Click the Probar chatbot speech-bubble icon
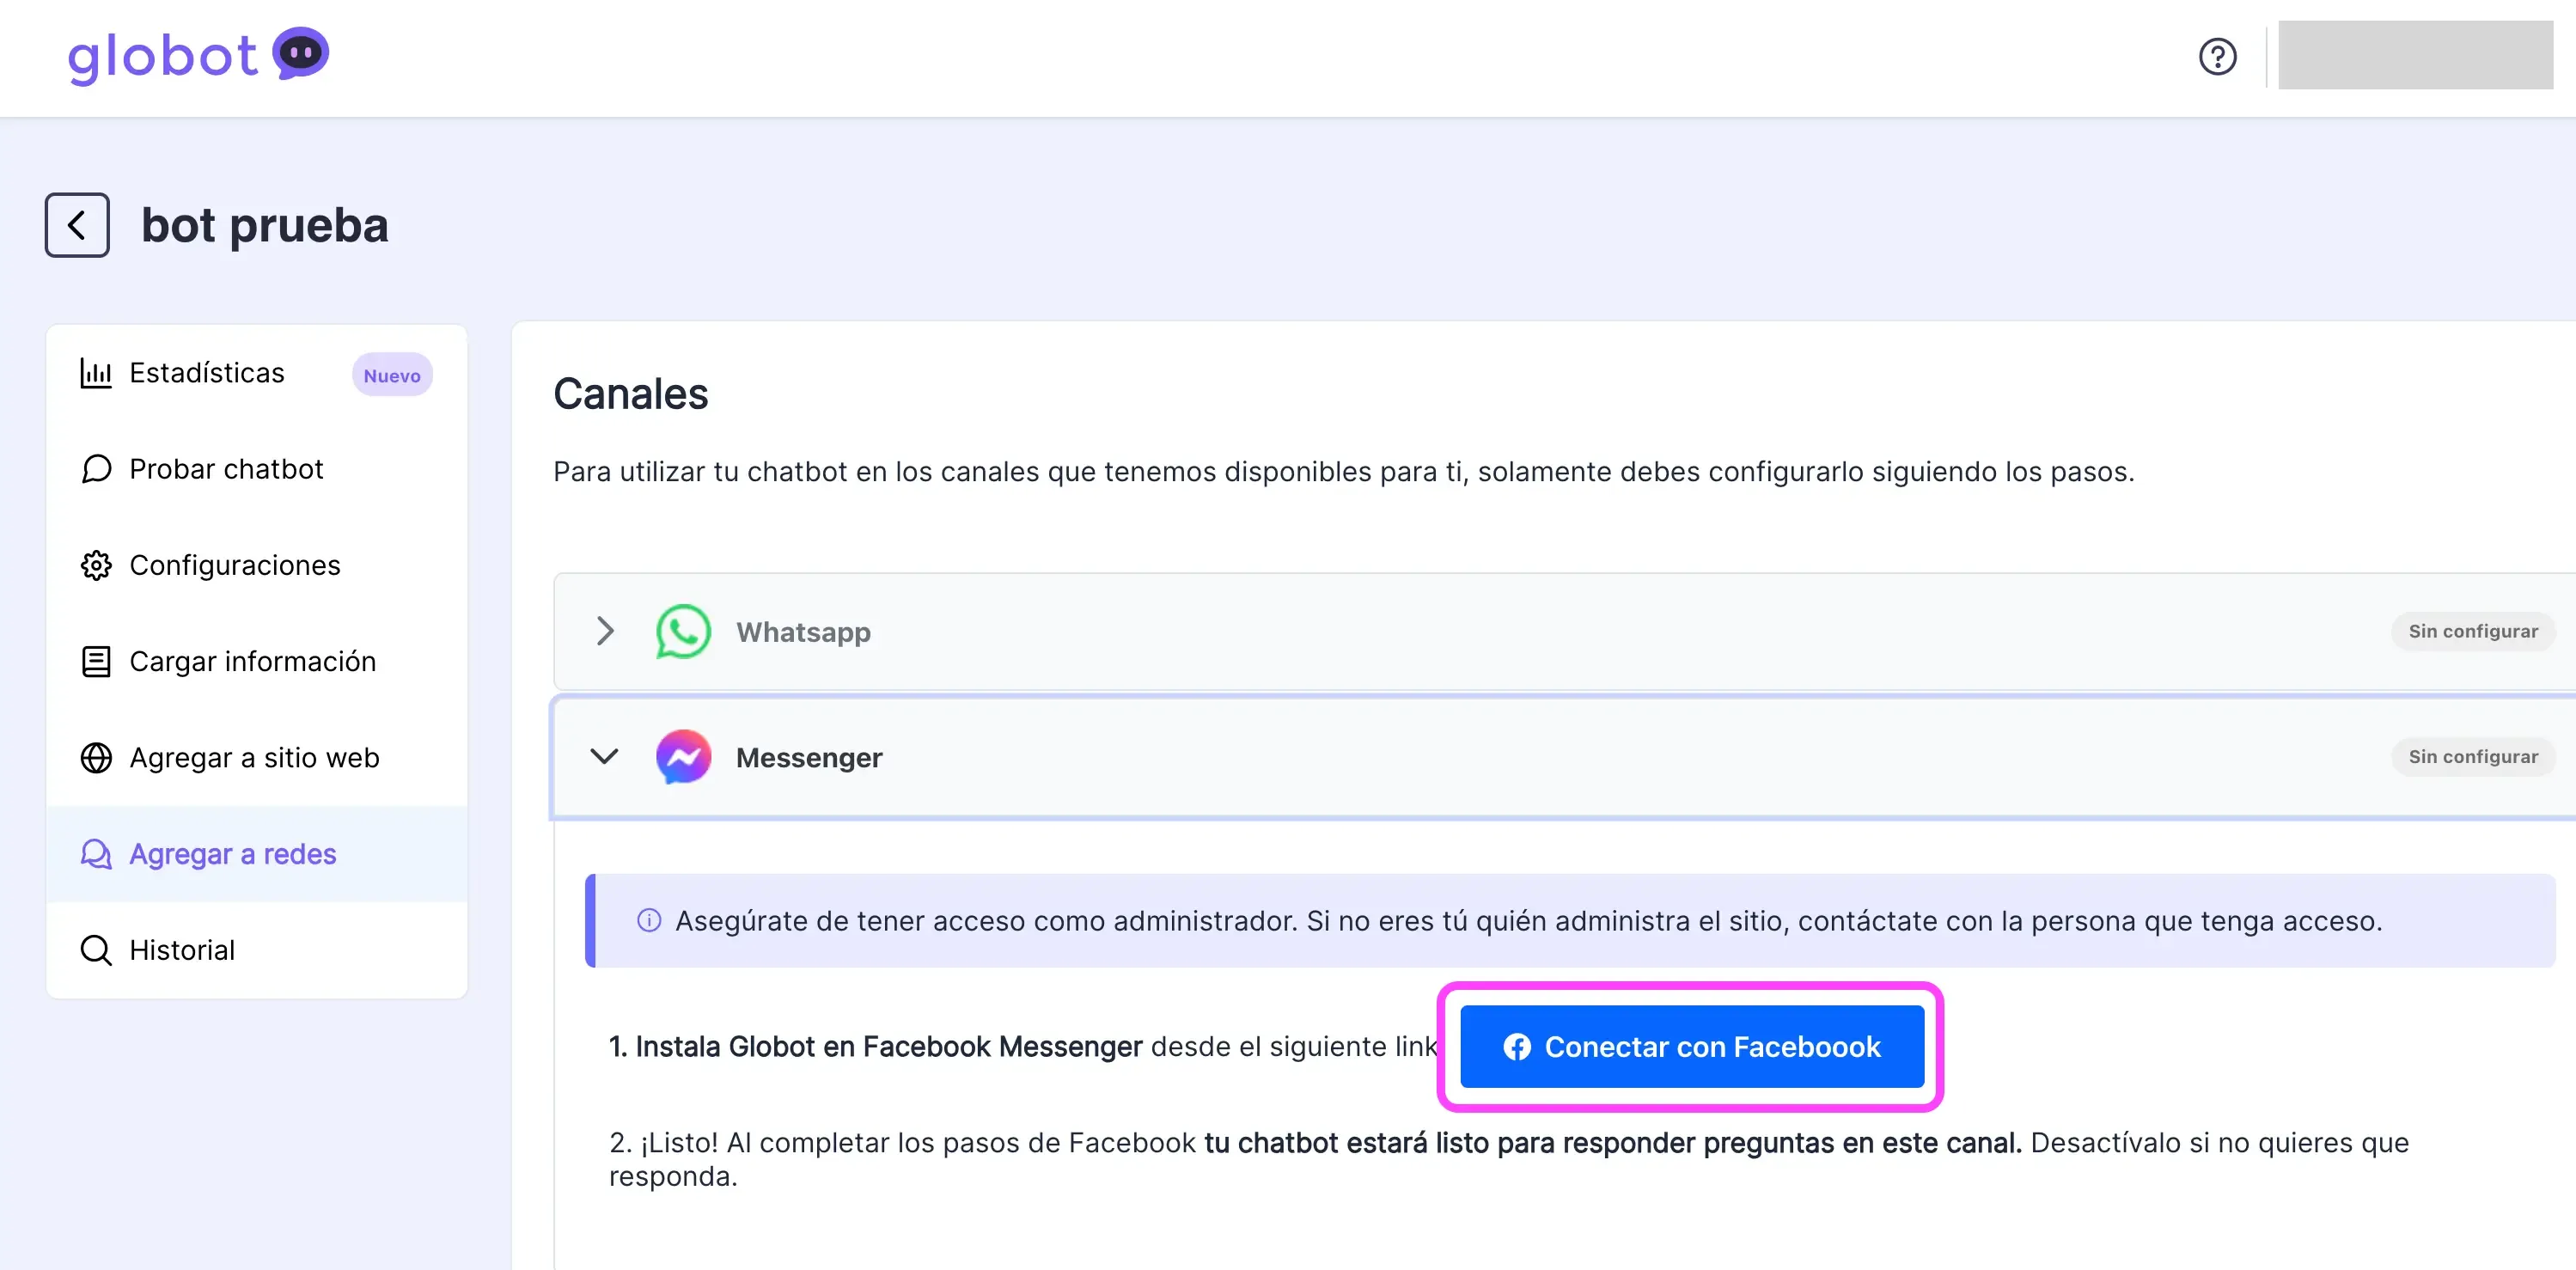 point(95,468)
